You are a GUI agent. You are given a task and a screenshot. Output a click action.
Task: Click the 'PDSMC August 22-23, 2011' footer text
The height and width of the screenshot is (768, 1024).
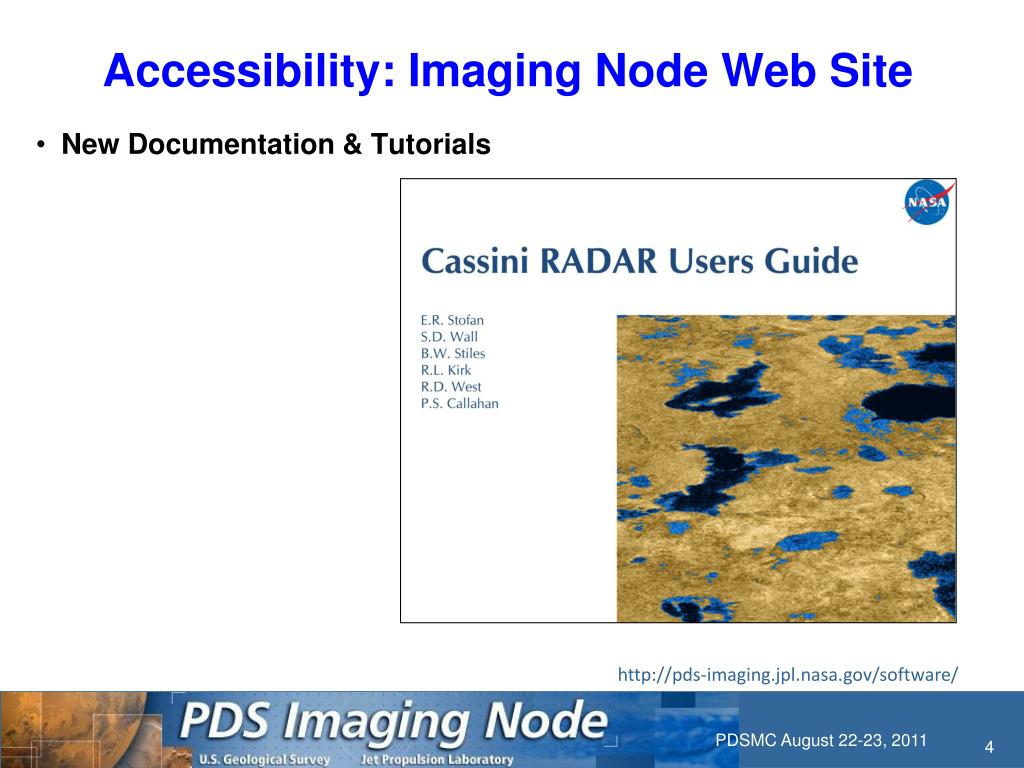(821, 741)
